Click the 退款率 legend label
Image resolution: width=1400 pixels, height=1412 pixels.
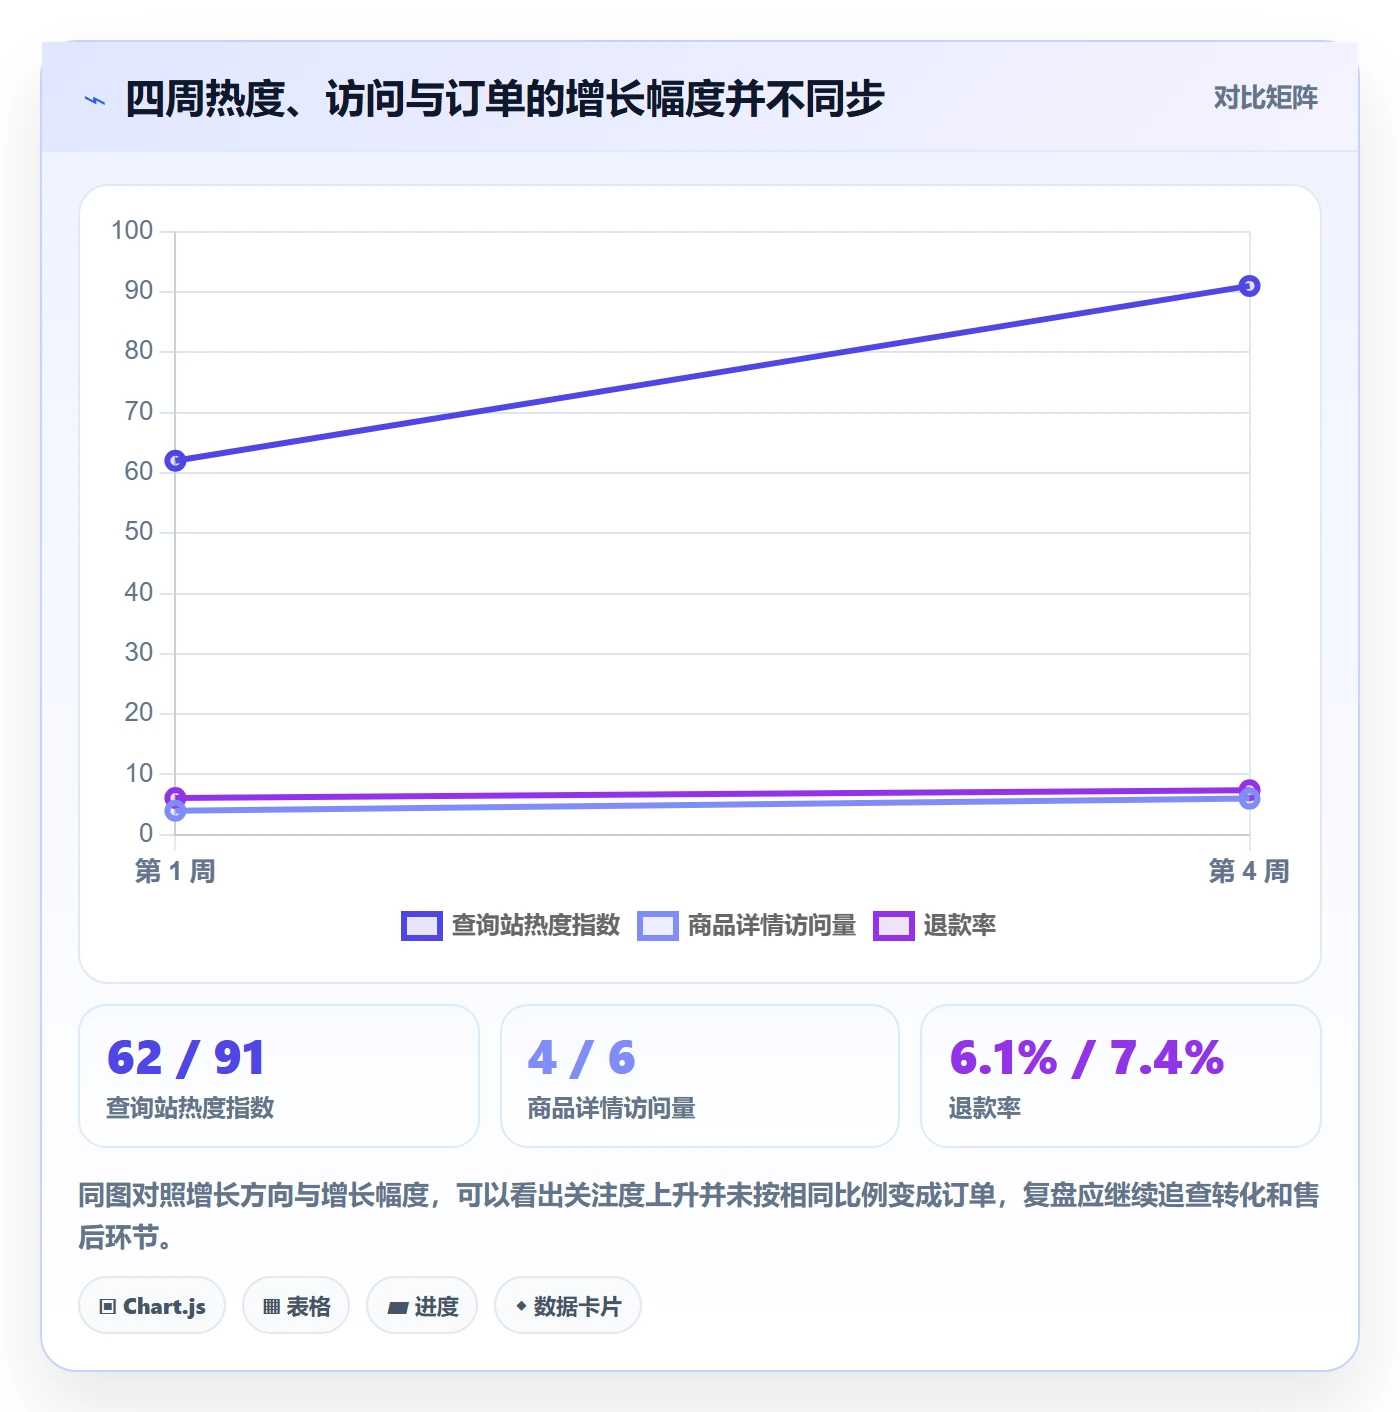(960, 926)
